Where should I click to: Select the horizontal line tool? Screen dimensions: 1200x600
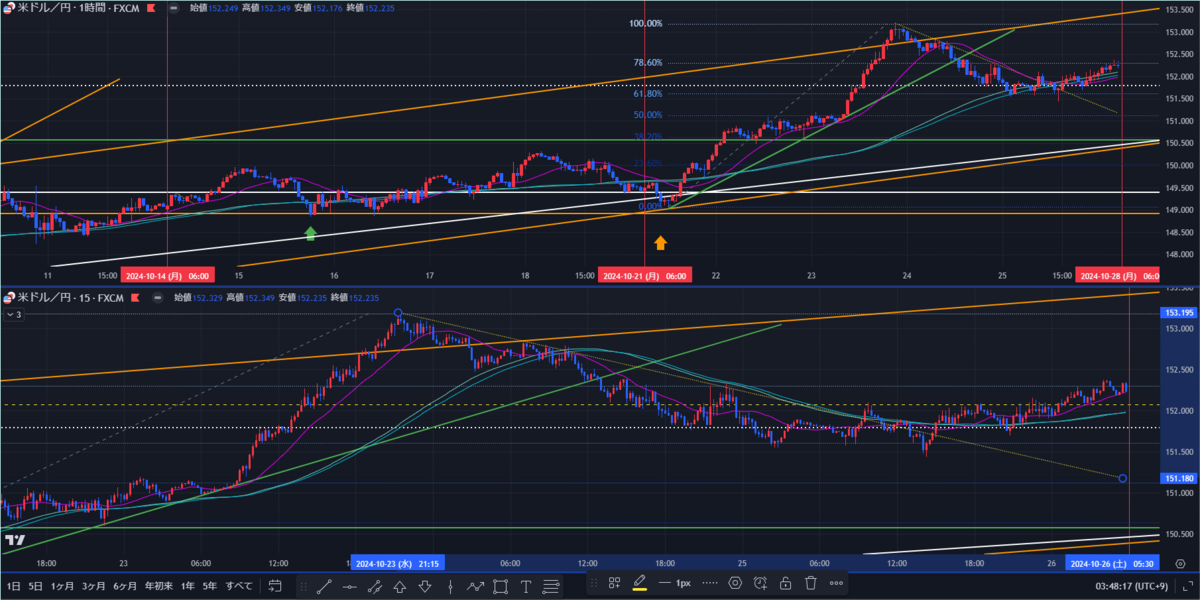point(349,586)
